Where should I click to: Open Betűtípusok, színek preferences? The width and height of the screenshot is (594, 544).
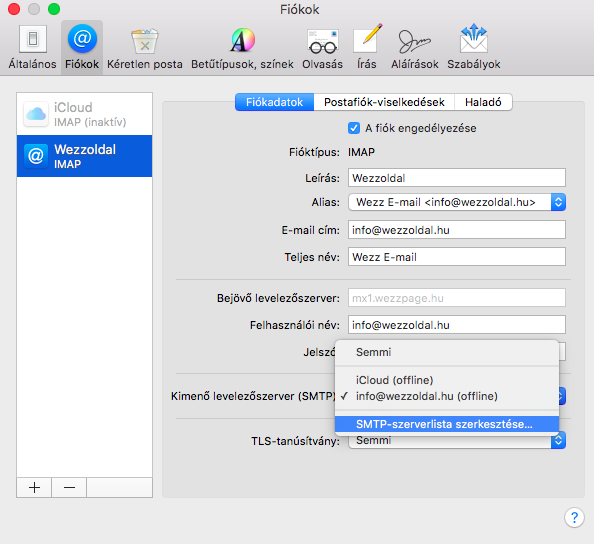pos(242,47)
